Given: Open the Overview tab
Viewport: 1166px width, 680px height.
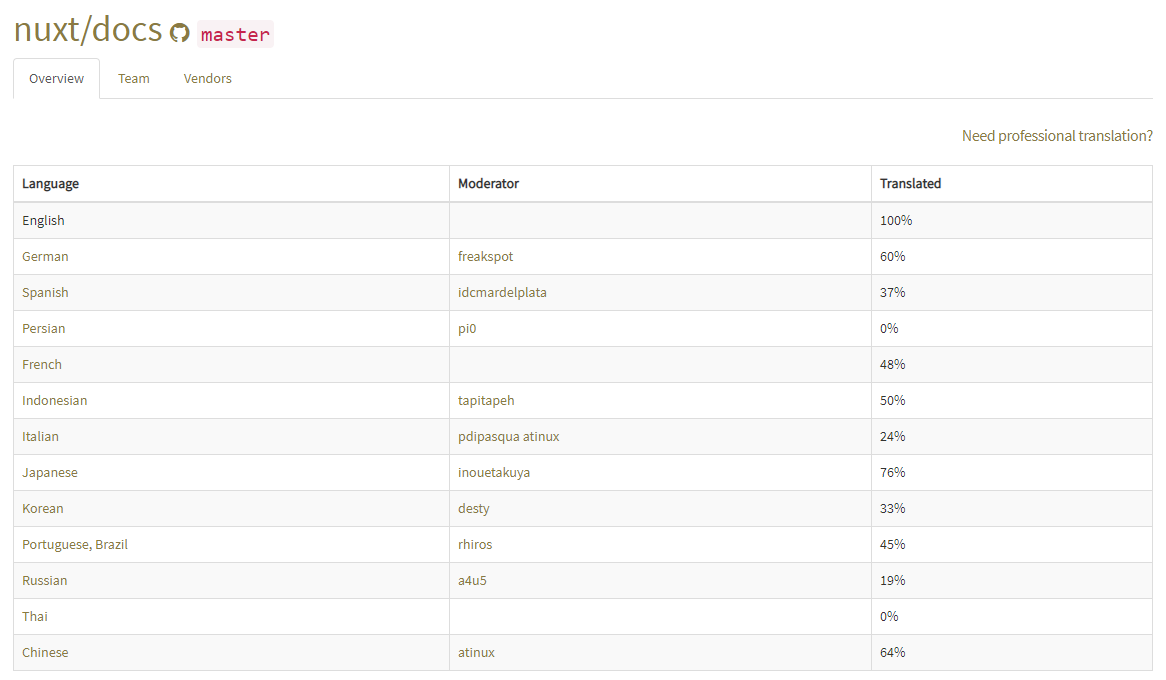Looking at the screenshot, I should [x=56, y=79].
